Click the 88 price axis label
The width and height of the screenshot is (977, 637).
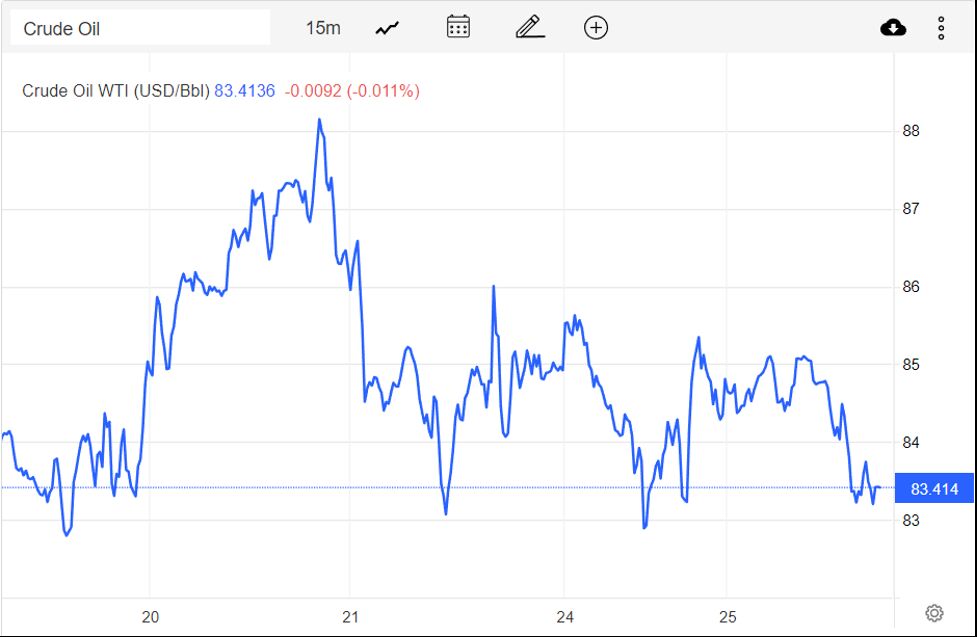point(911,131)
